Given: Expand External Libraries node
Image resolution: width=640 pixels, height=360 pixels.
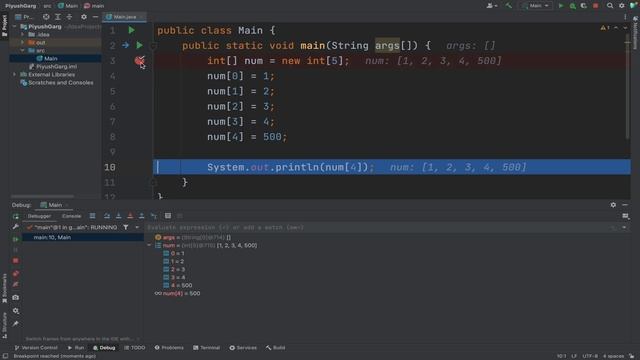Looking at the screenshot, I should (x=15, y=75).
